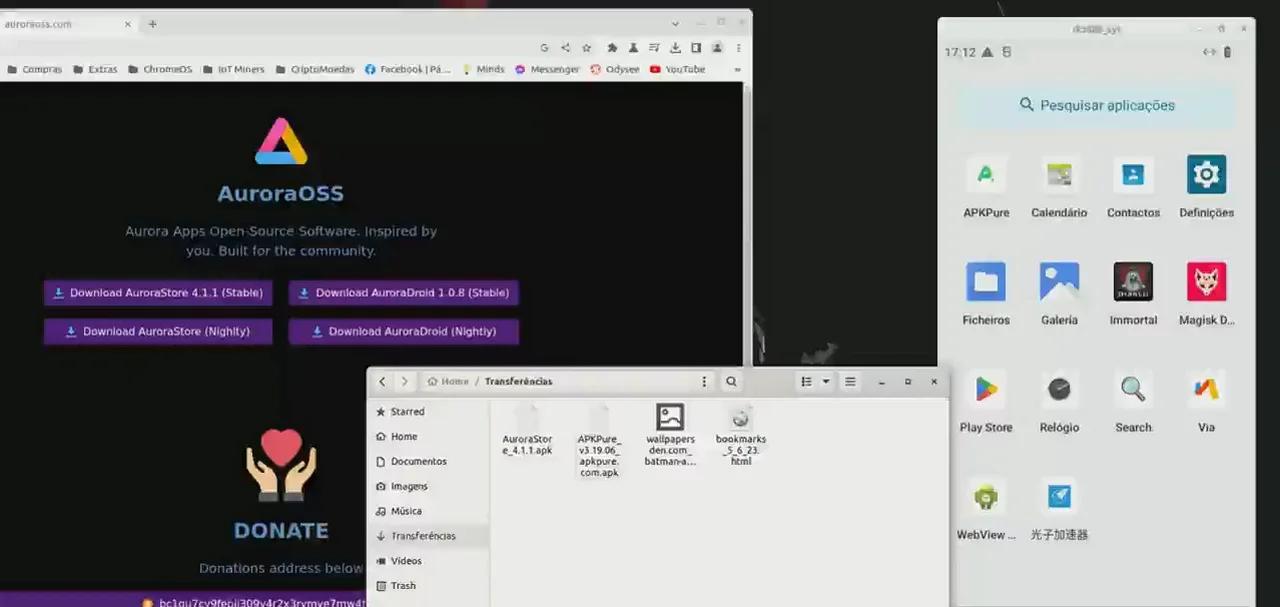The image size is (1280, 607).
Task: Open Ficheiros file app
Action: (x=986, y=282)
